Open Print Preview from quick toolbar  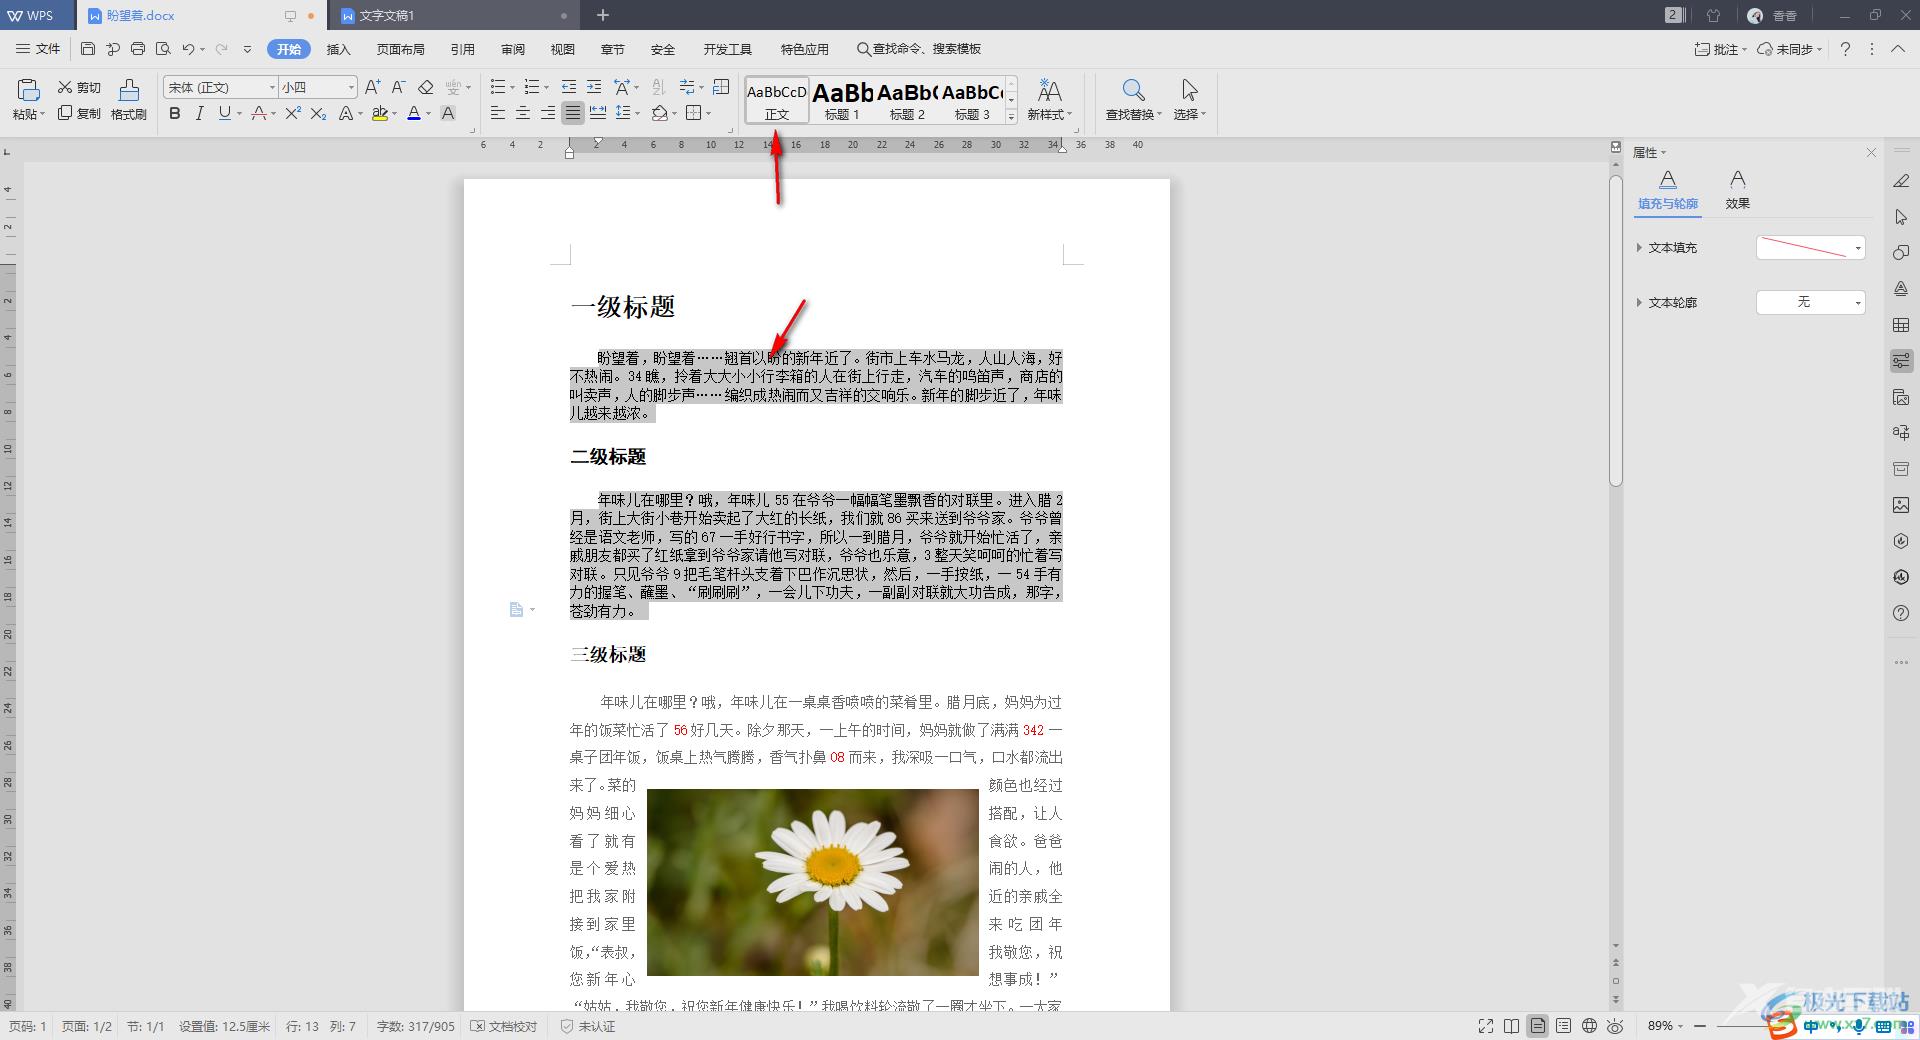click(x=163, y=49)
